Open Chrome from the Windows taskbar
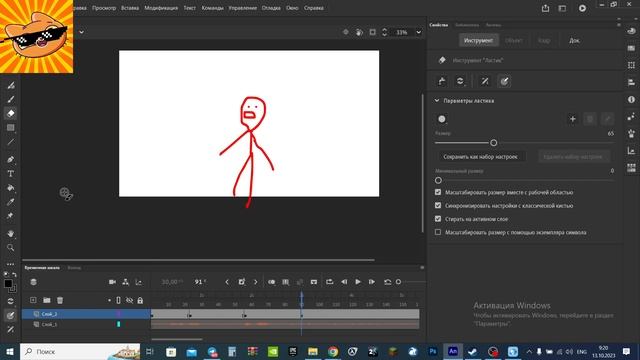Screen dimensions: 640x360 333,351
